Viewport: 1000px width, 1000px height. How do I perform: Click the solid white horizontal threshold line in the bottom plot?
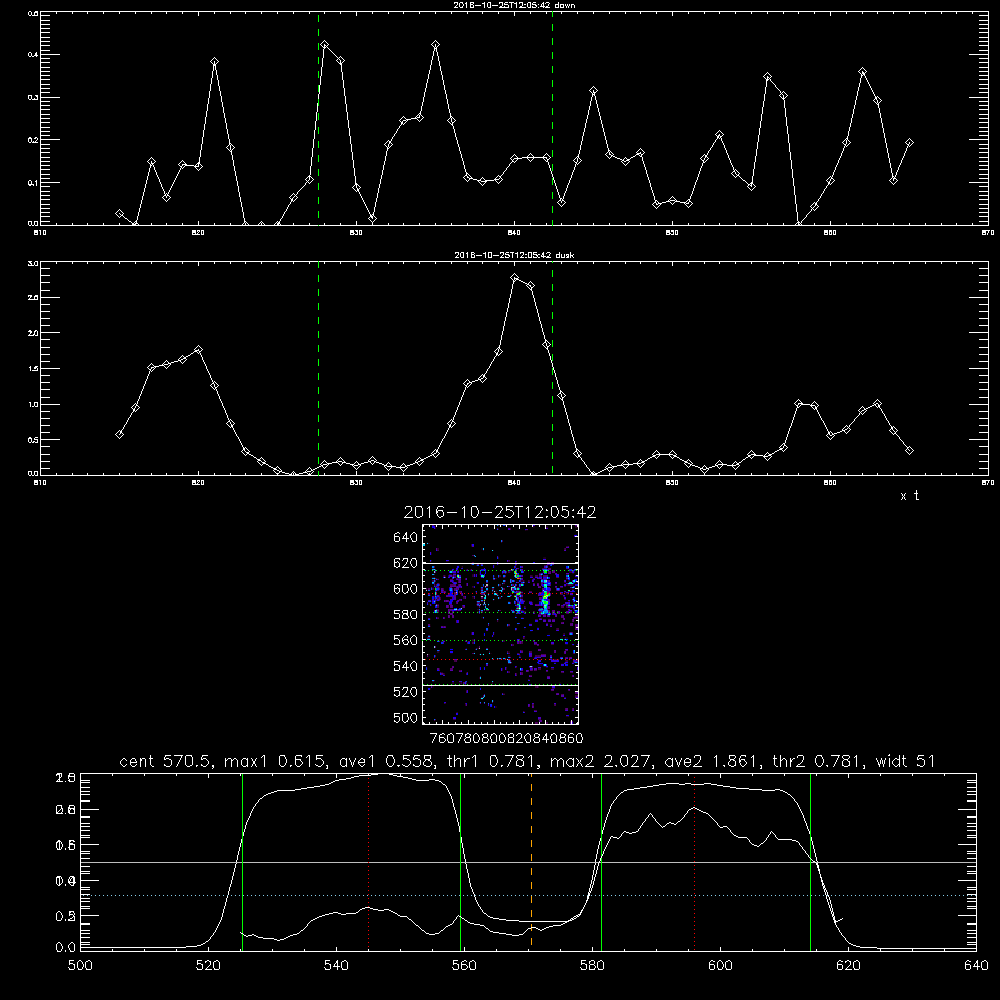(528, 862)
